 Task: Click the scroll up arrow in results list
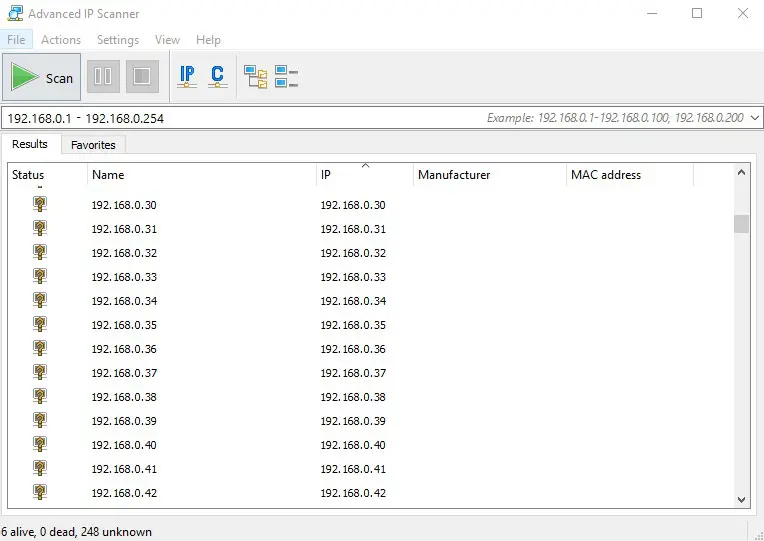[x=742, y=172]
